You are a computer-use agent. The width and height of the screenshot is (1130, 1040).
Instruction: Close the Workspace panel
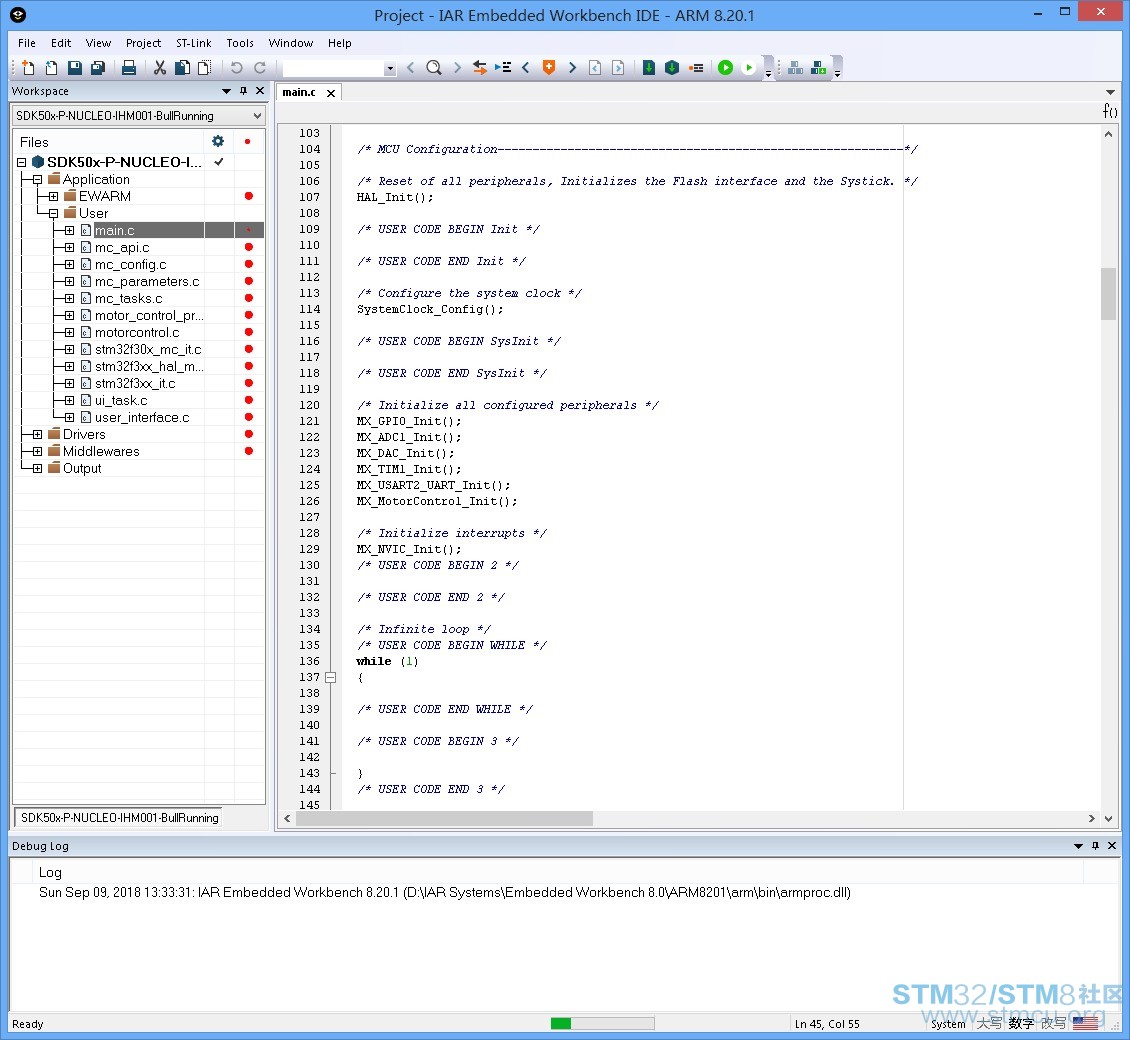(260, 91)
